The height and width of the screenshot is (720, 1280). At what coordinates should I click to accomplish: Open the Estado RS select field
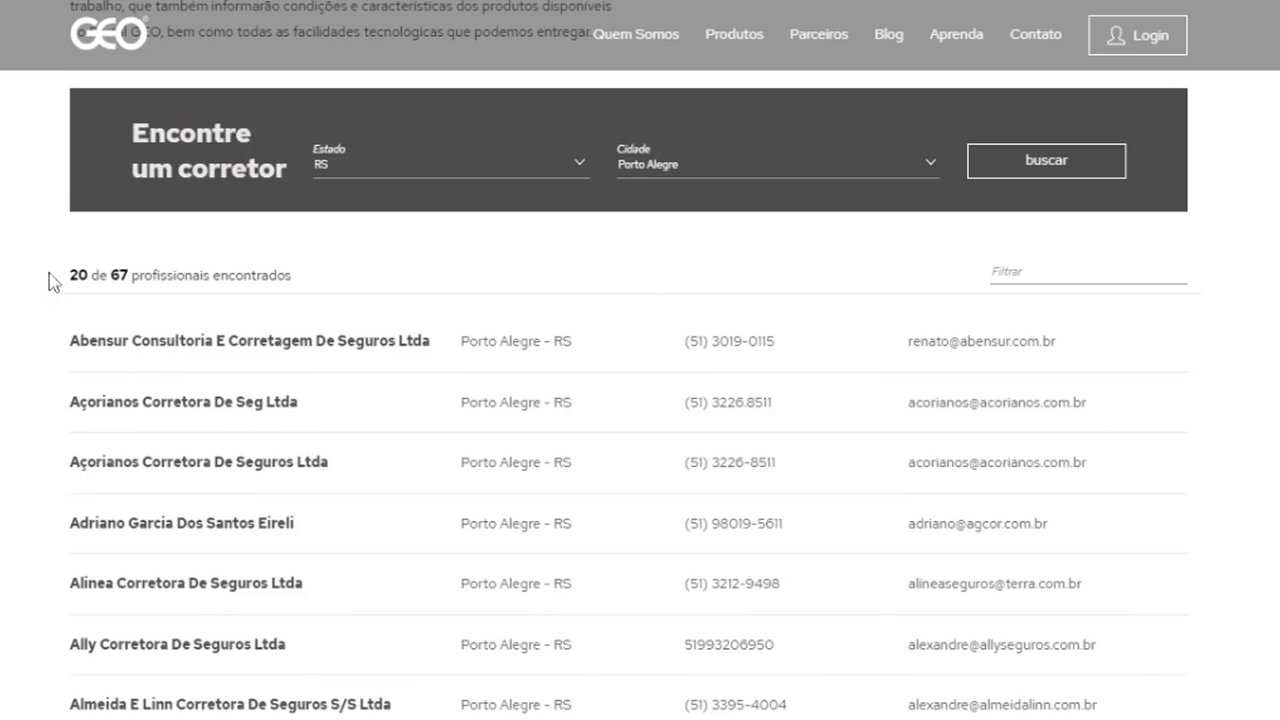pos(440,164)
